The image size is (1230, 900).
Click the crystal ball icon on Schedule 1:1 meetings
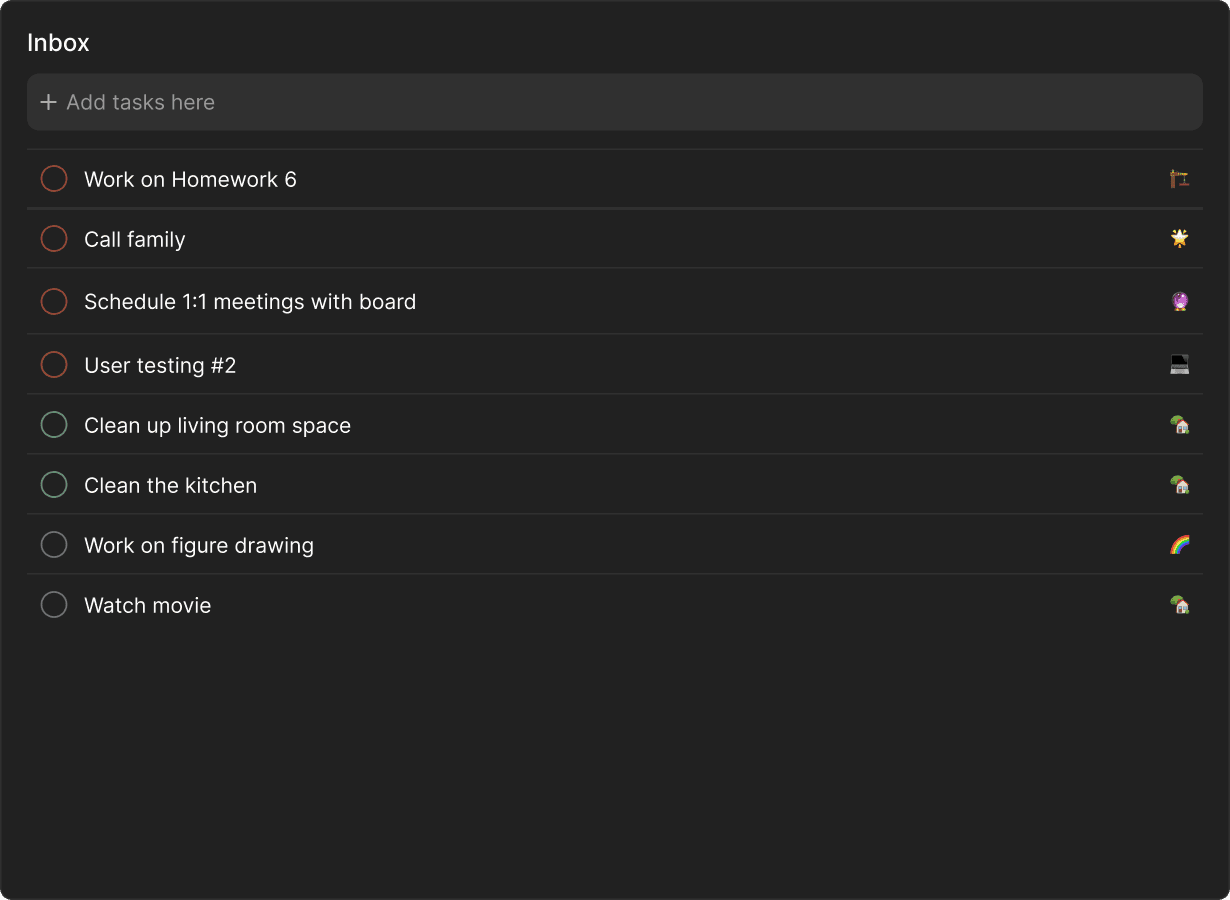1180,301
